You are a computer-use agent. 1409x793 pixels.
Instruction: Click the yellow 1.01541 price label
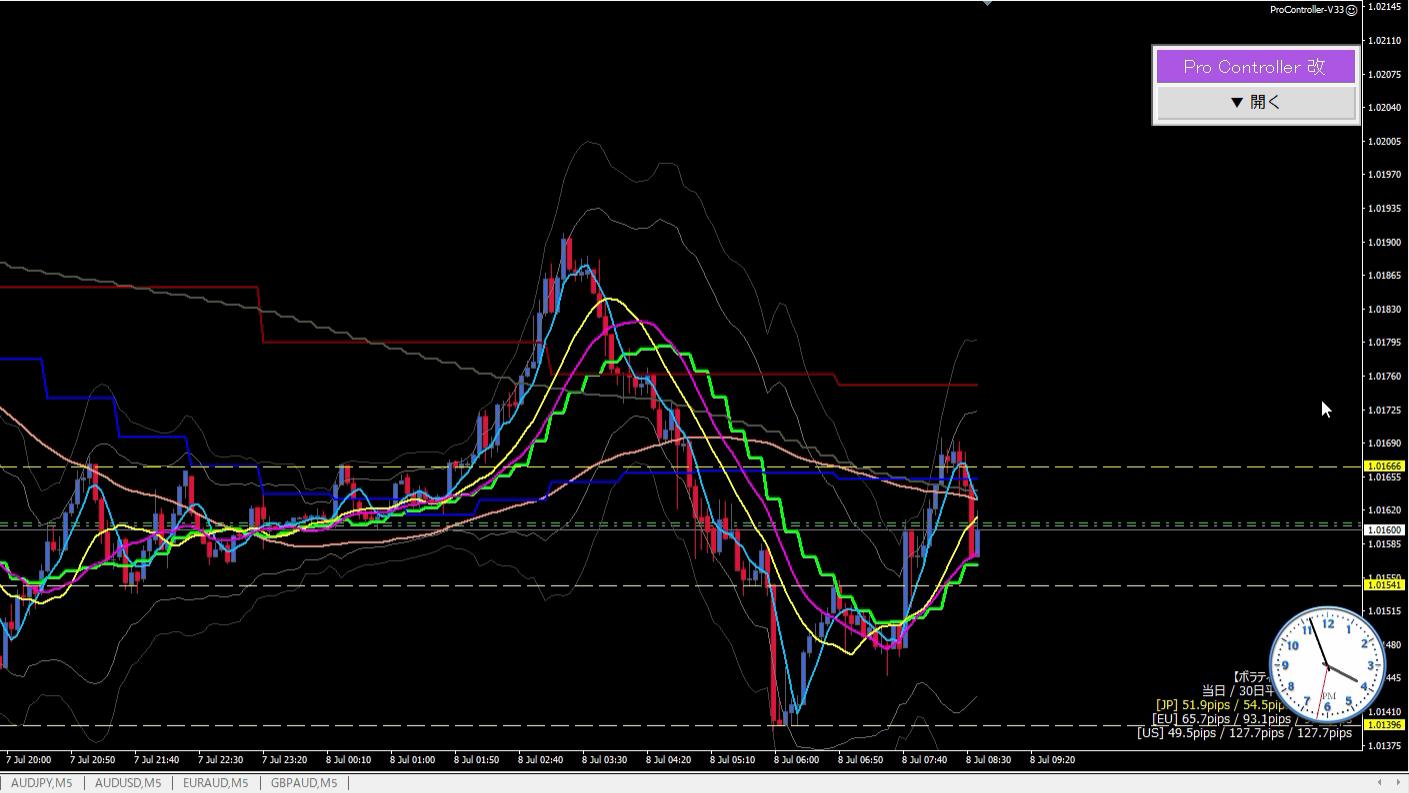coord(1385,585)
